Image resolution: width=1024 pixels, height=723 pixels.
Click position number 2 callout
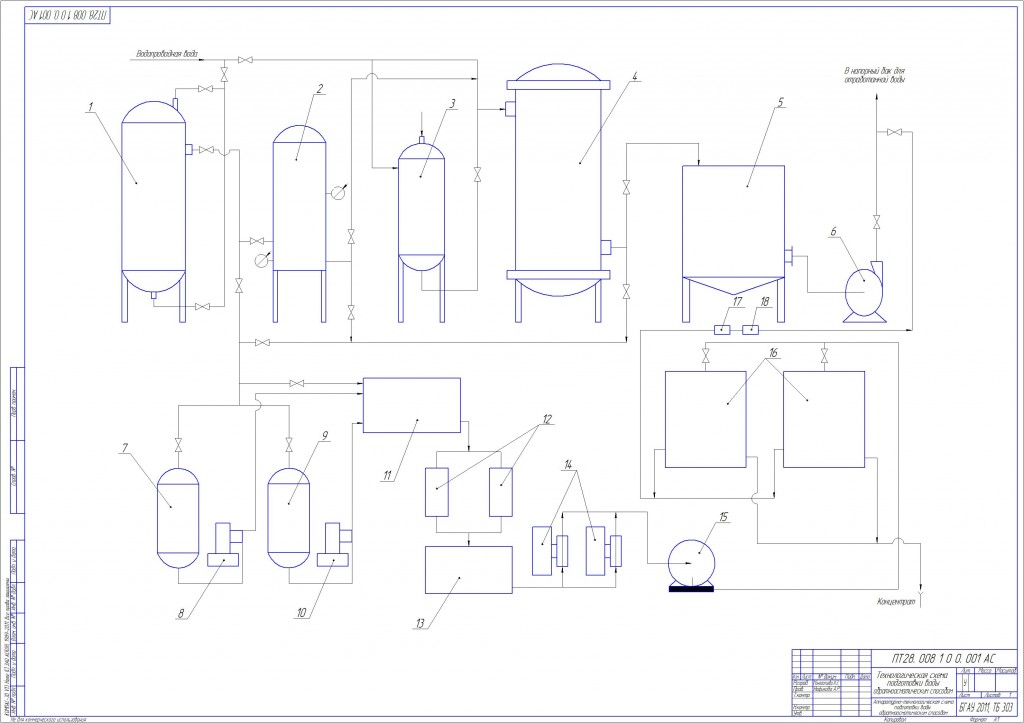tap(319, 88)
